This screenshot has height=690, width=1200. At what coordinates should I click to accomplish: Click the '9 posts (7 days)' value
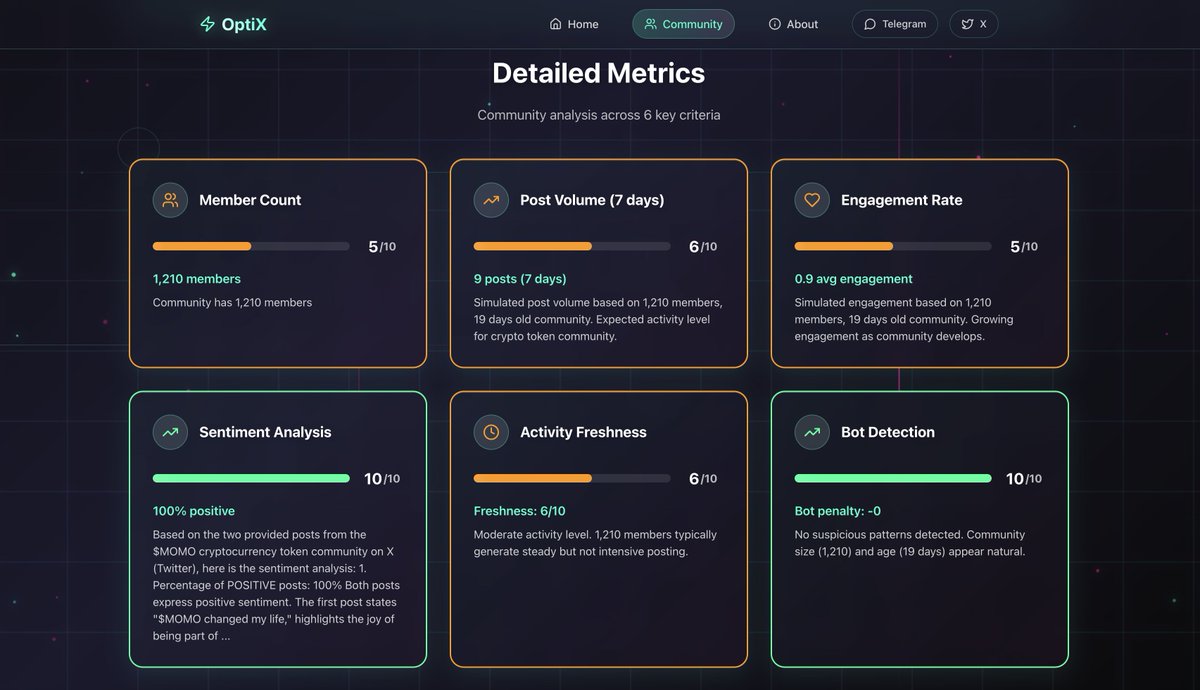[520, 279]
